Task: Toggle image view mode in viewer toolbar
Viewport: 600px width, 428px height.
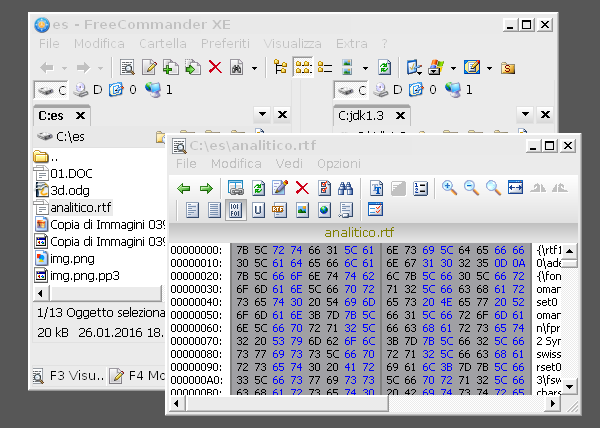Action: tap(302, 210)
